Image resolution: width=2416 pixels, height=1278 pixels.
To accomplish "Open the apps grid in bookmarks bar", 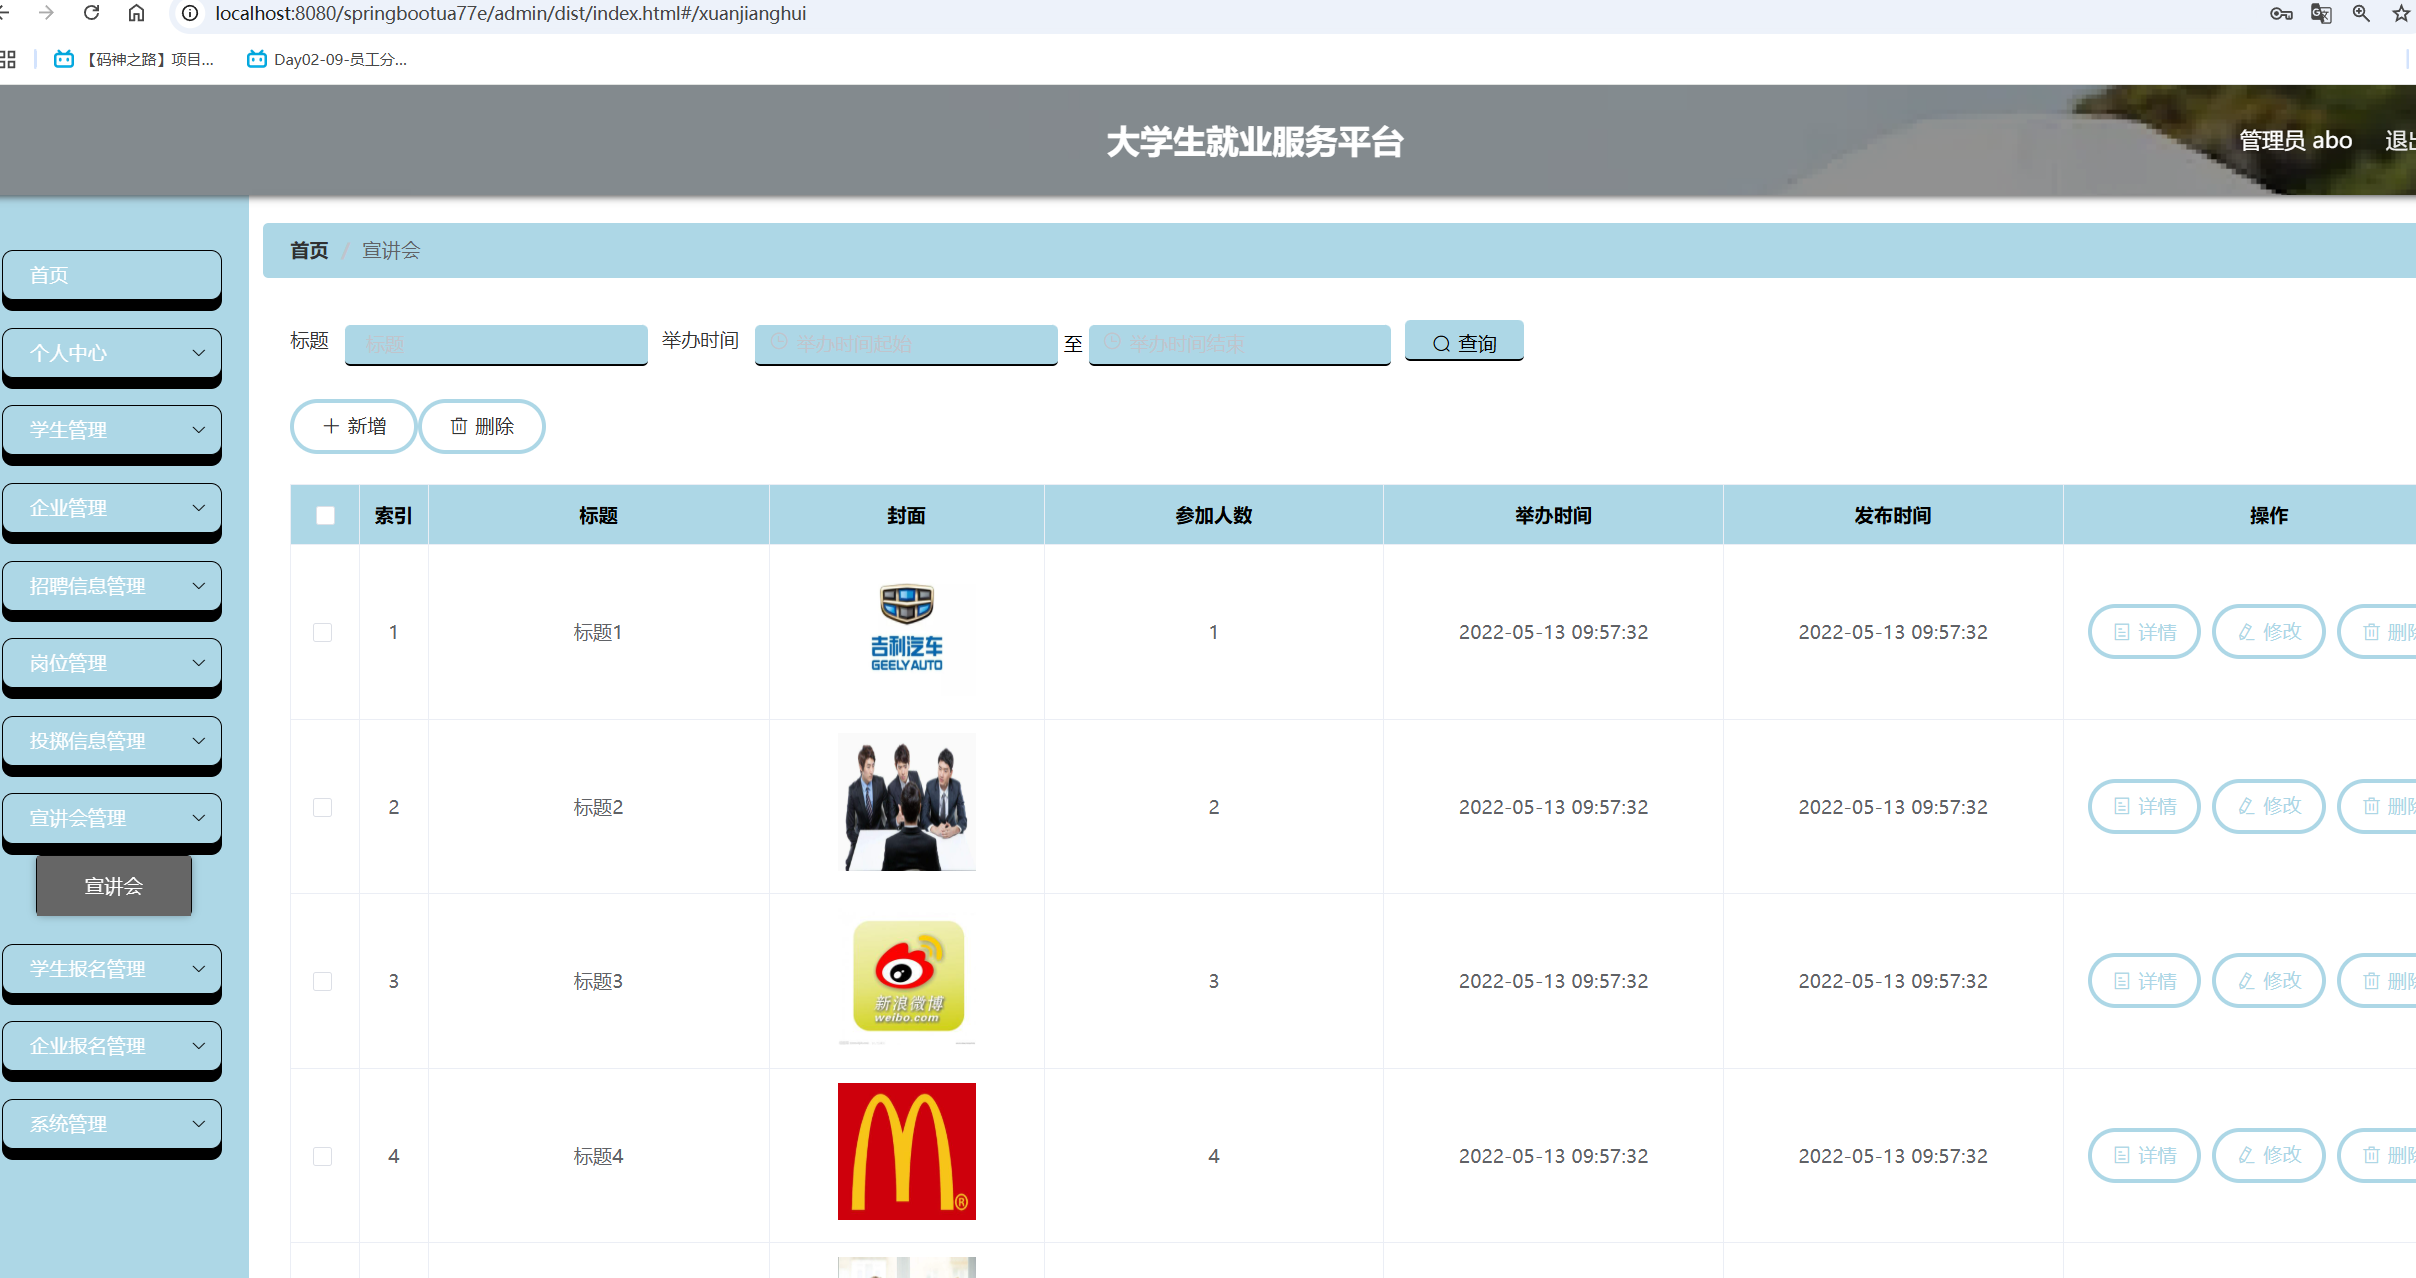I will click(x=8, y=59).
